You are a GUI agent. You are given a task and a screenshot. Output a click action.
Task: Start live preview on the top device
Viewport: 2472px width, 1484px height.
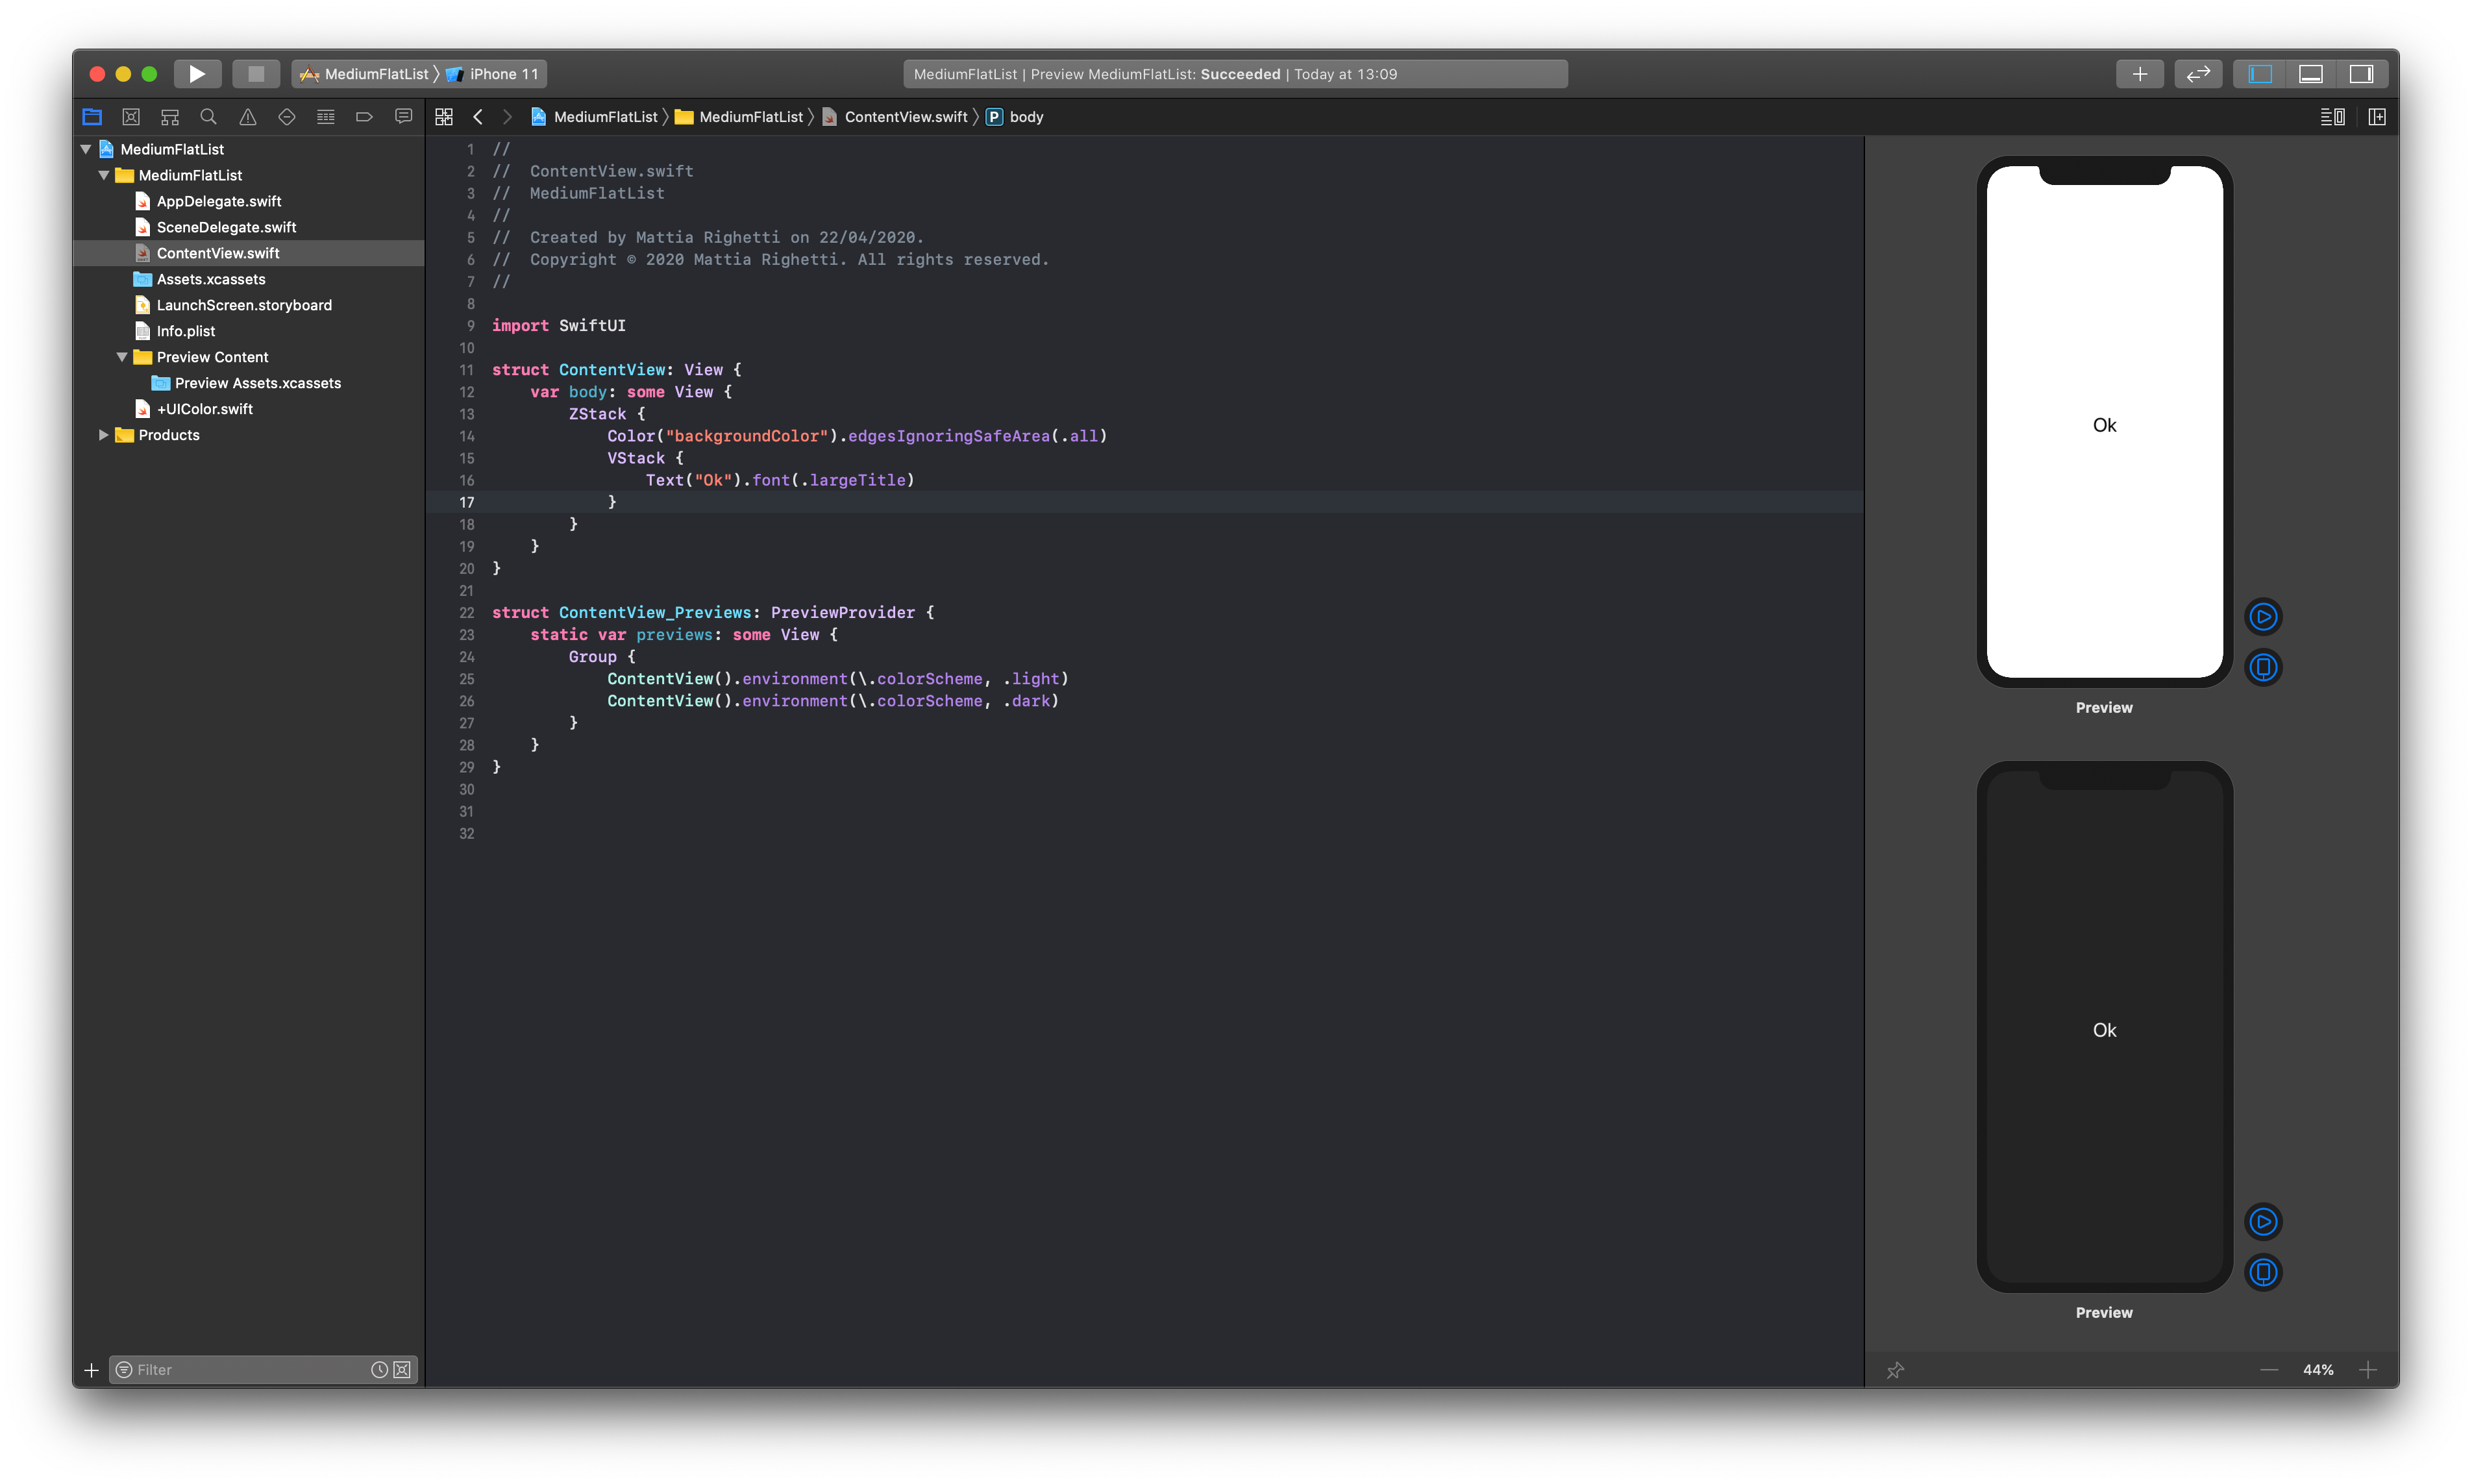pos(2264,616)
